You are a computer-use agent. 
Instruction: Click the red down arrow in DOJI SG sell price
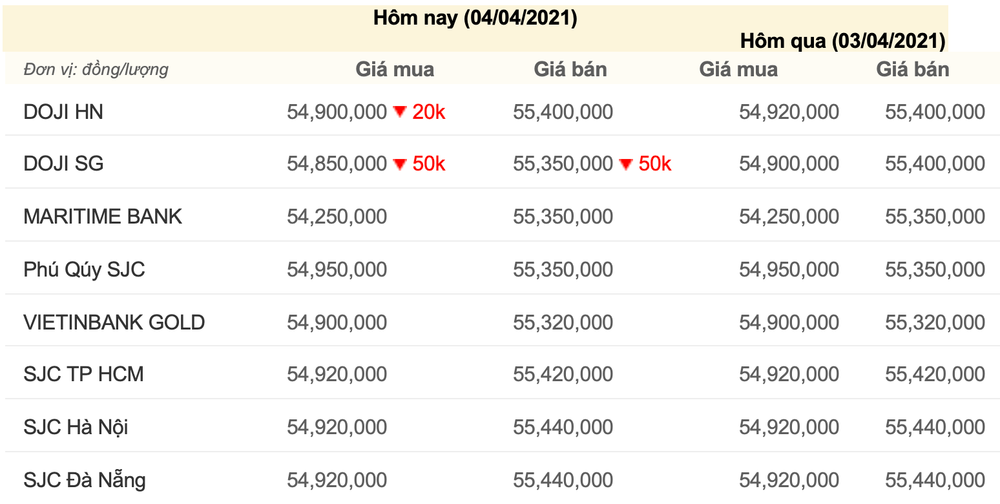coord(626,165)
